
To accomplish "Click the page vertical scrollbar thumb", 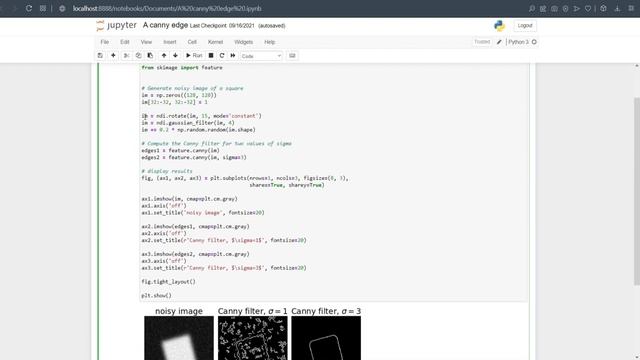I will coord(637,191).
